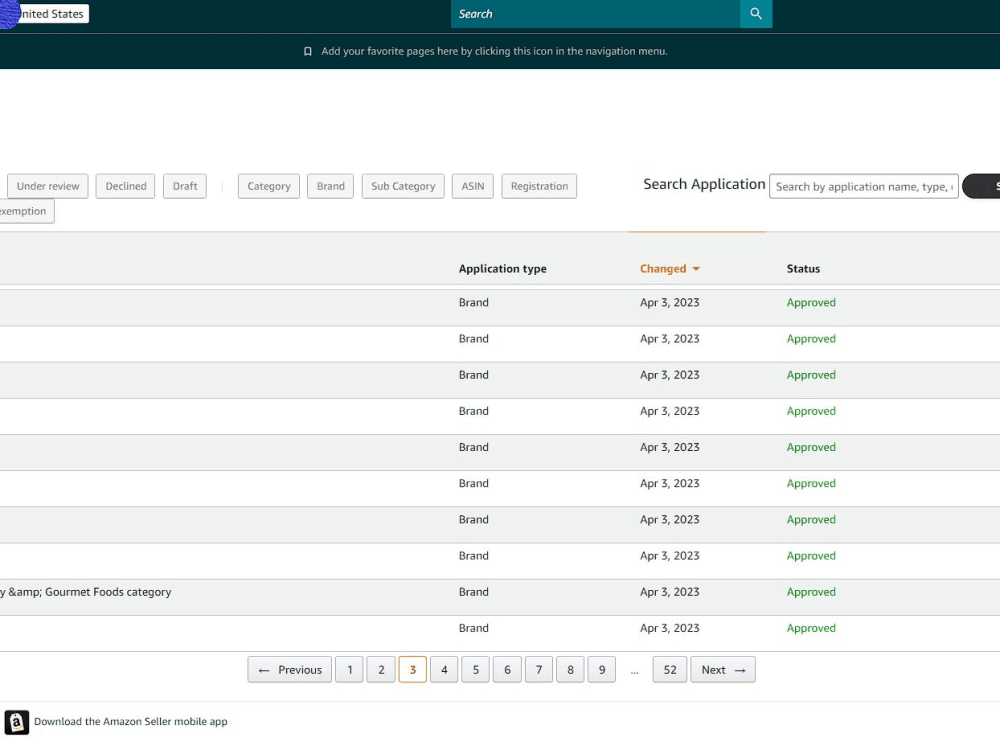Focus the Search Application input field
This screenshot has width=1000, height=750.
click(x=864, y=186)
